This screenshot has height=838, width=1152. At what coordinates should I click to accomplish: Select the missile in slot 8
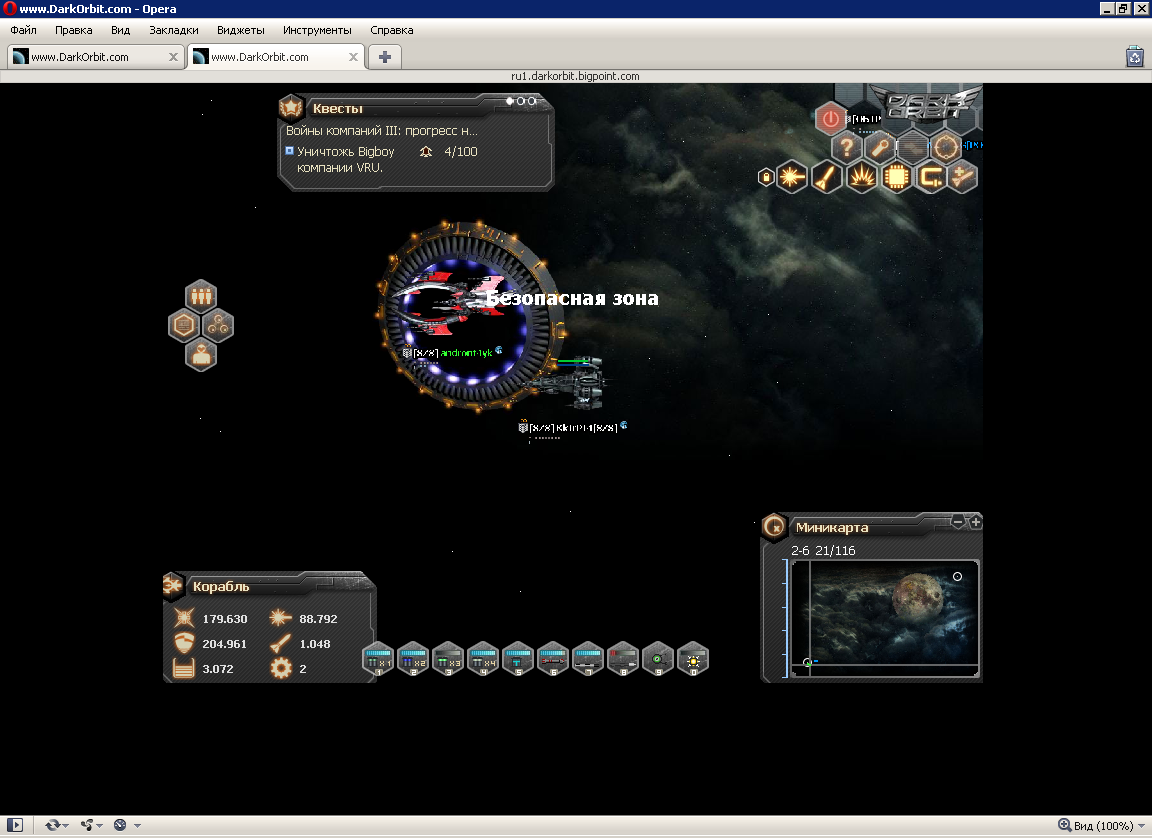[623, 659]
